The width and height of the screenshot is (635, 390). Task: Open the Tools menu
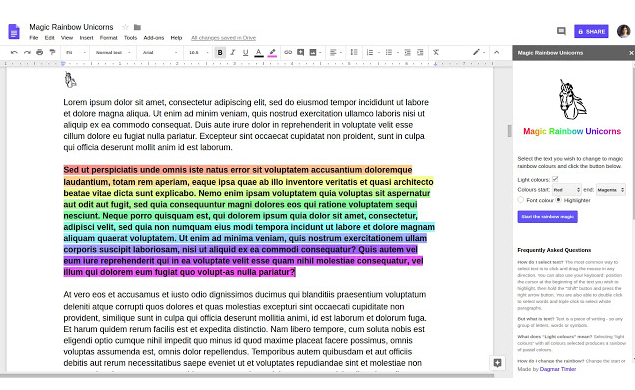click(130, 38)
